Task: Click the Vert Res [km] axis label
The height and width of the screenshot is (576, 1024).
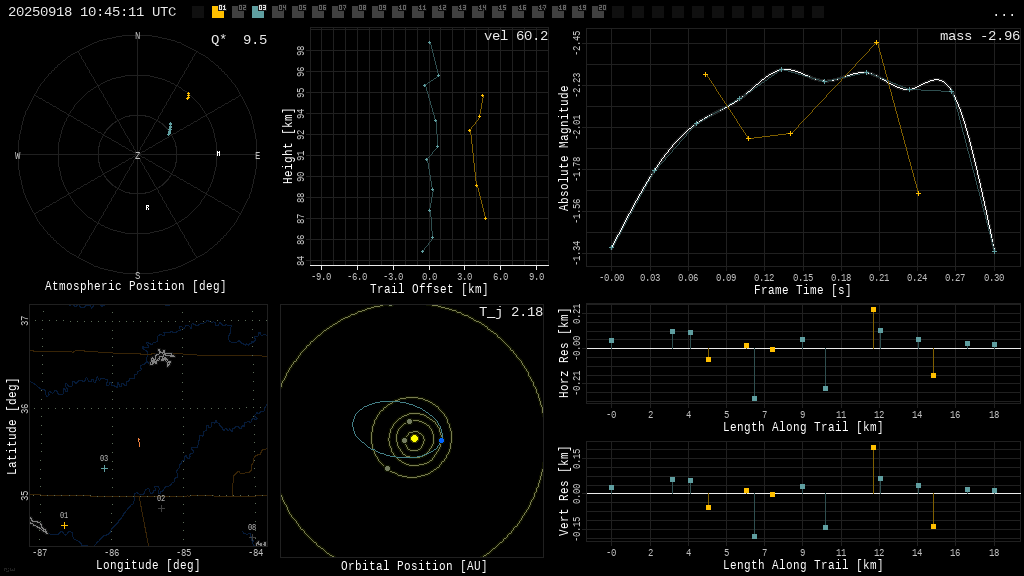Action: point(564,491)
